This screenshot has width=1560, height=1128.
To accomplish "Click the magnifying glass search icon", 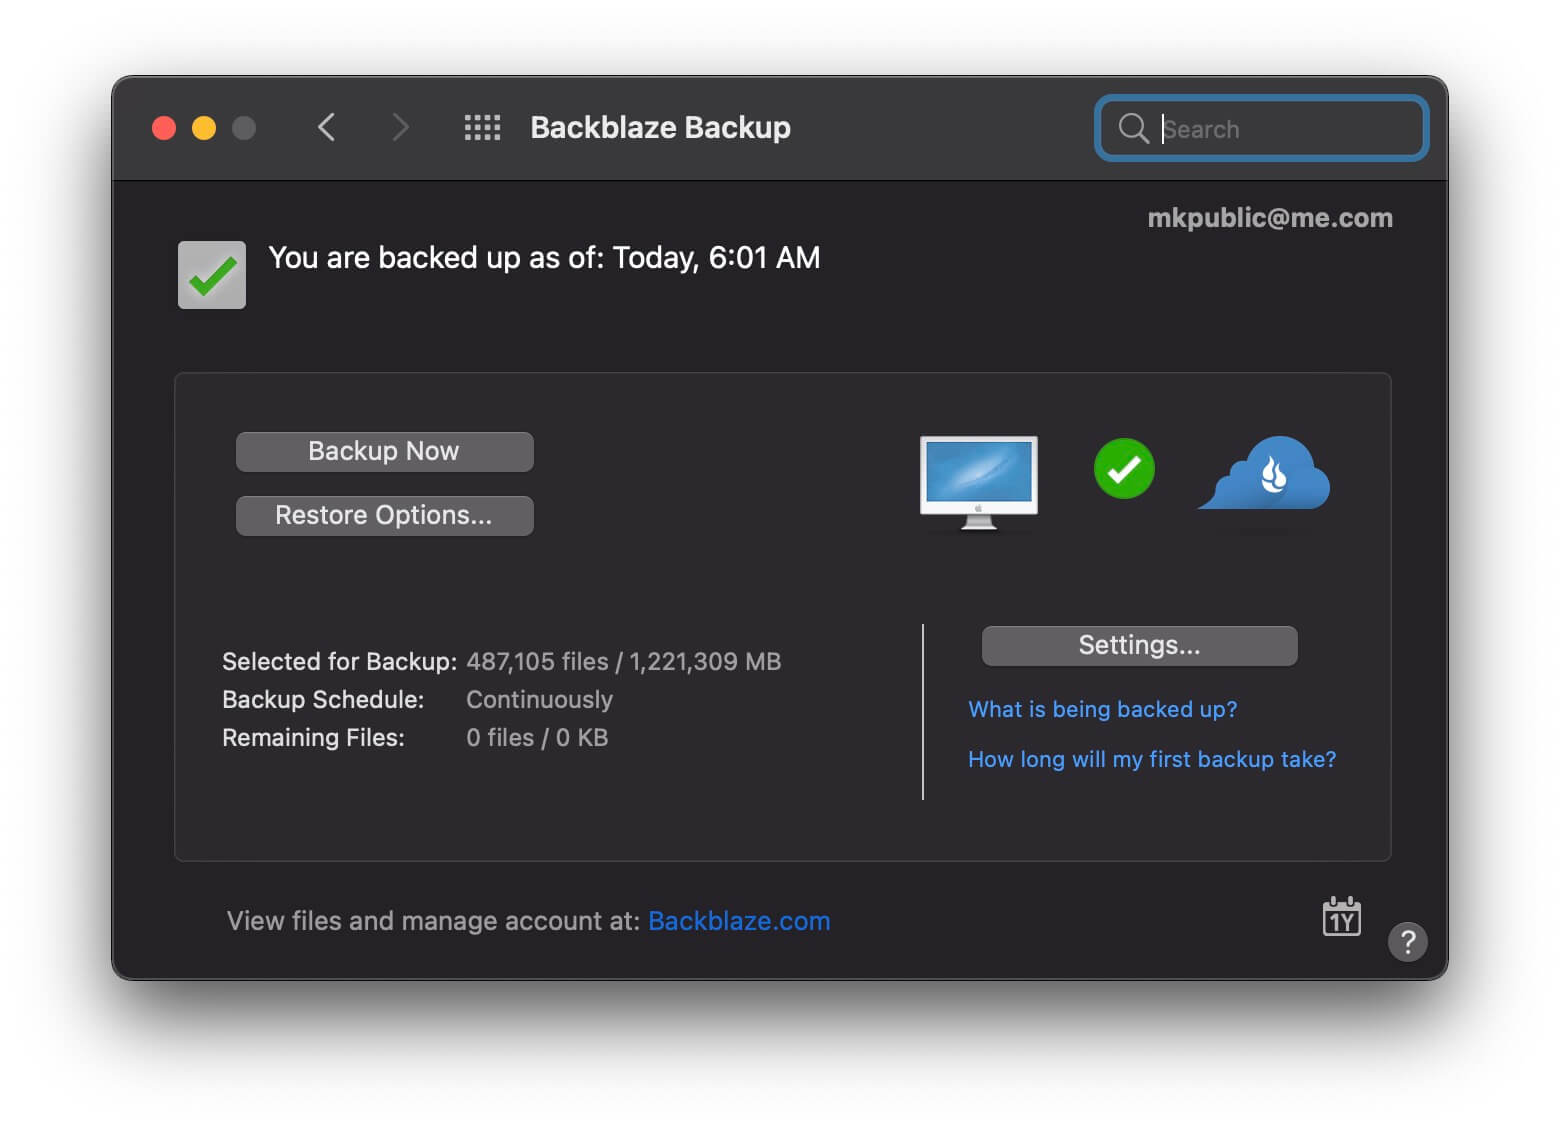I will (1133, 128).
